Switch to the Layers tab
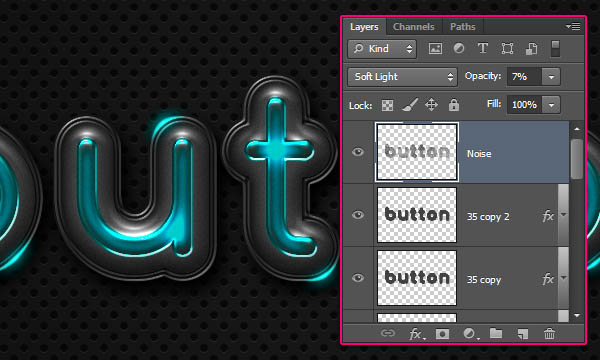The width and height of the screenshot is (600, 360). [x=364, y=27]
